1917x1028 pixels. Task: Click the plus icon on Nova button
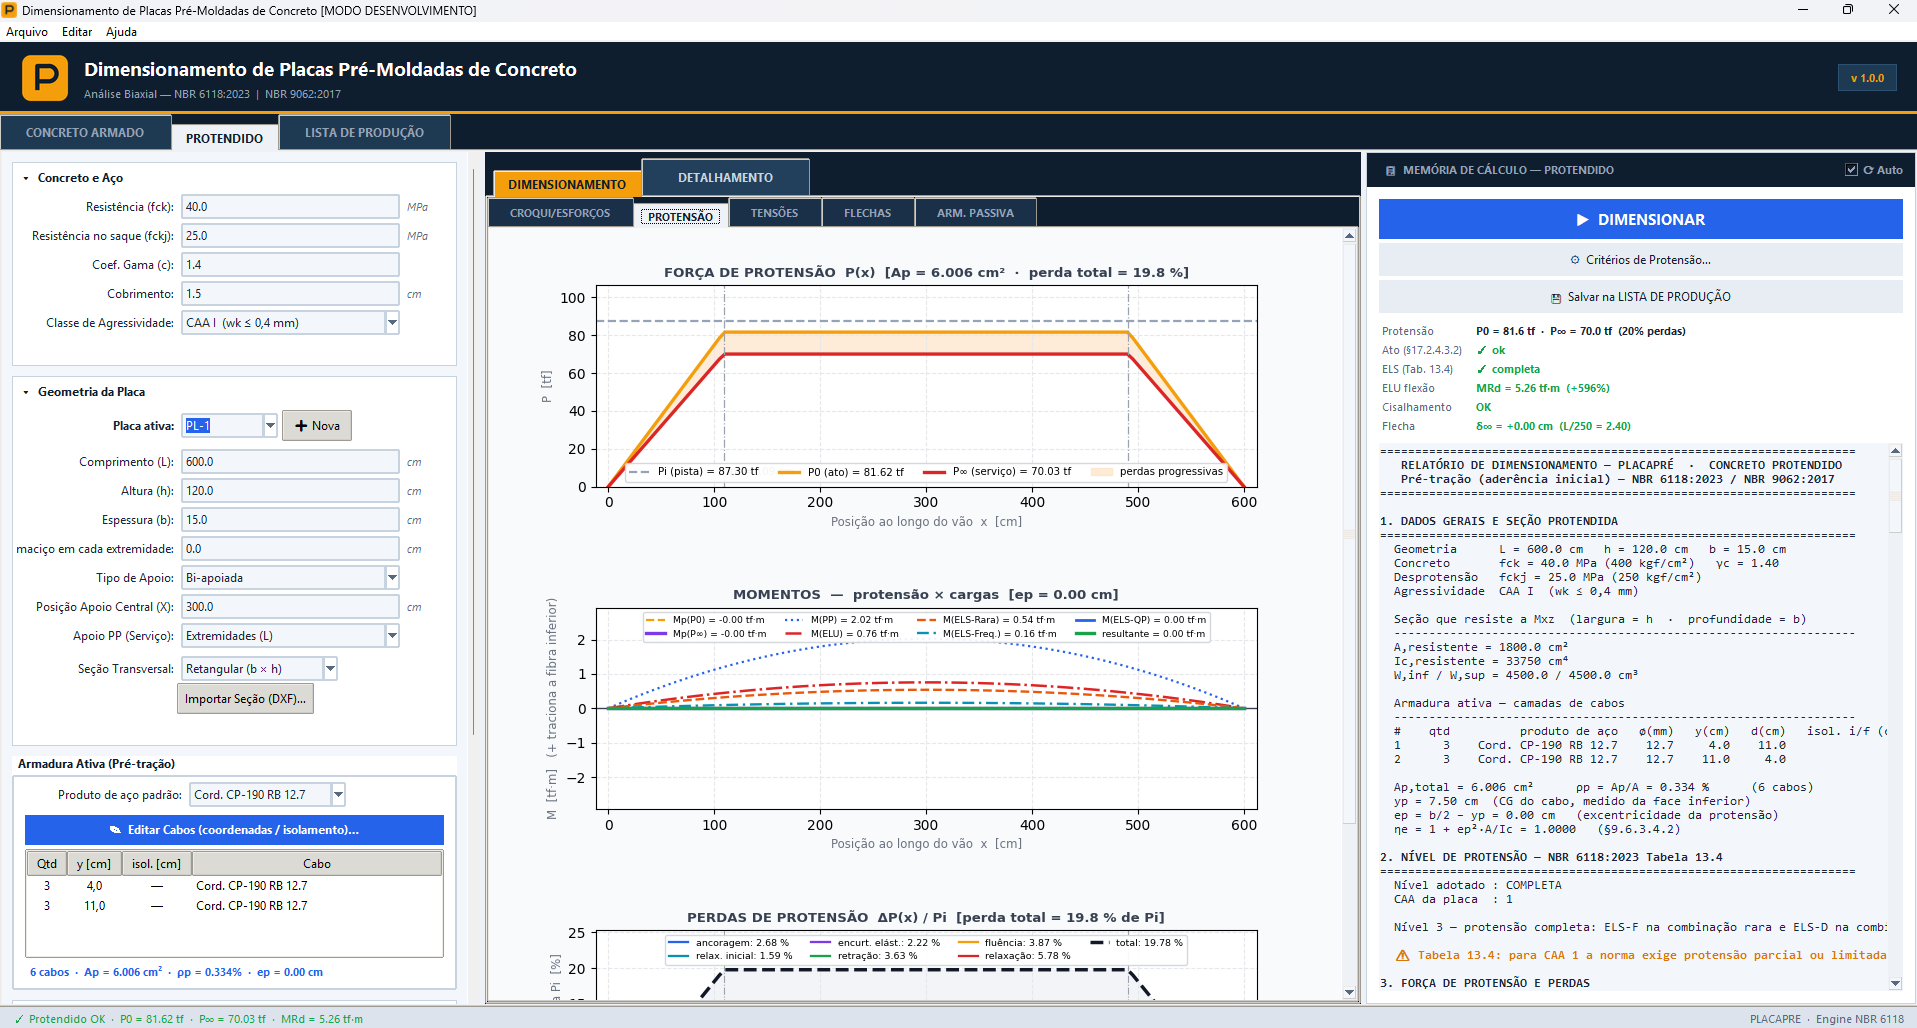coord(301,426)
